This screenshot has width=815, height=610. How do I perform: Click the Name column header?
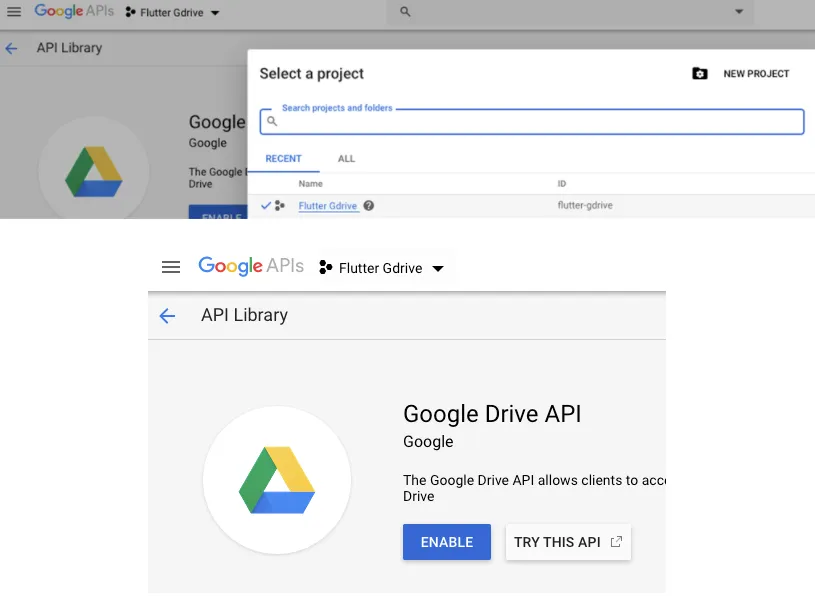pyautogui.click(x=310, y=183)
